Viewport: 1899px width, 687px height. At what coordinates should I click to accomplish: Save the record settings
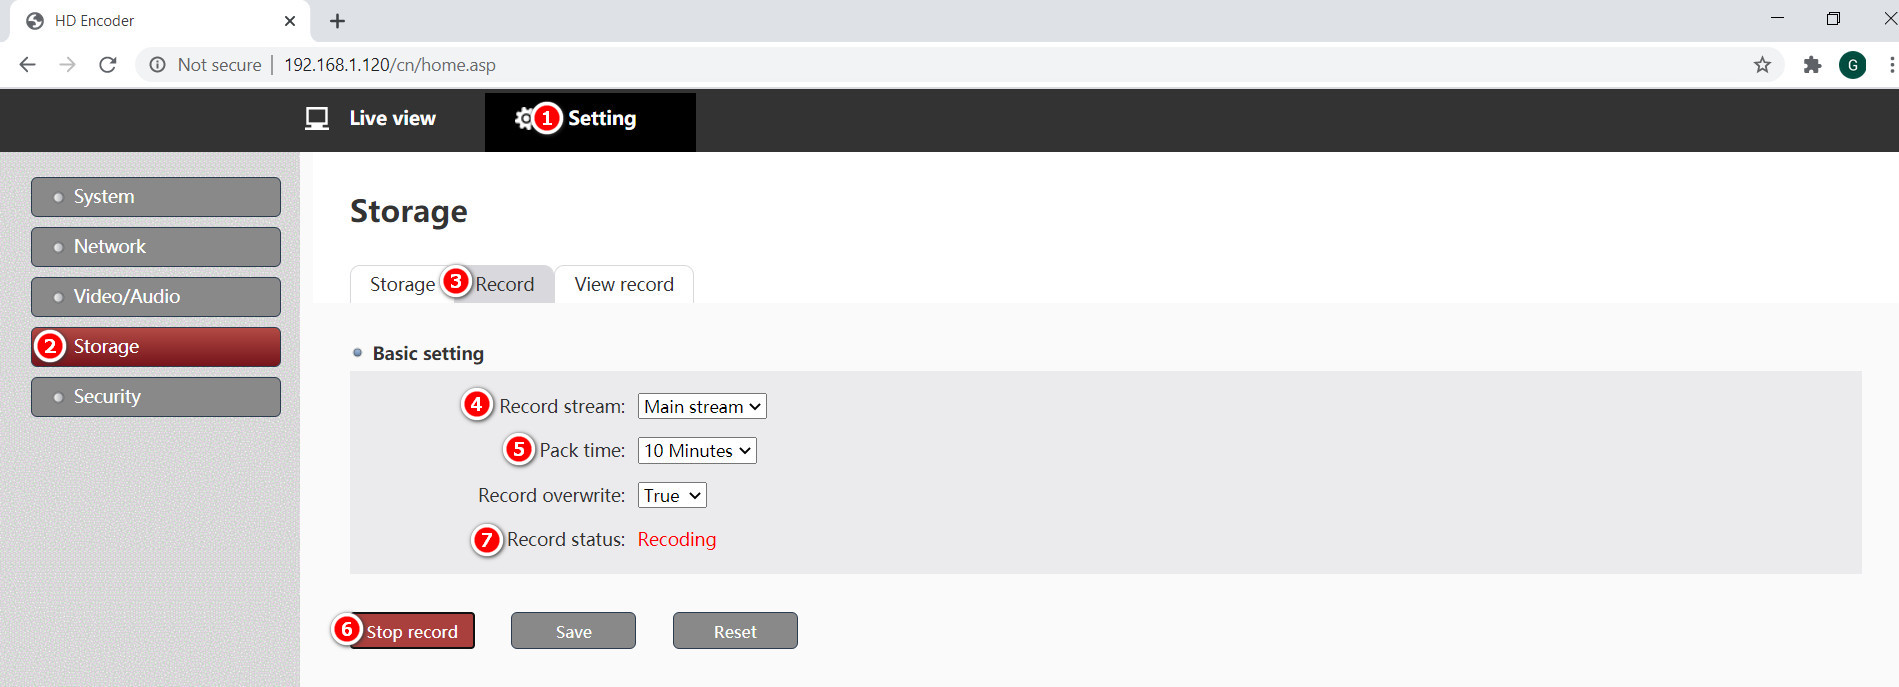click(x=573, y=631)
